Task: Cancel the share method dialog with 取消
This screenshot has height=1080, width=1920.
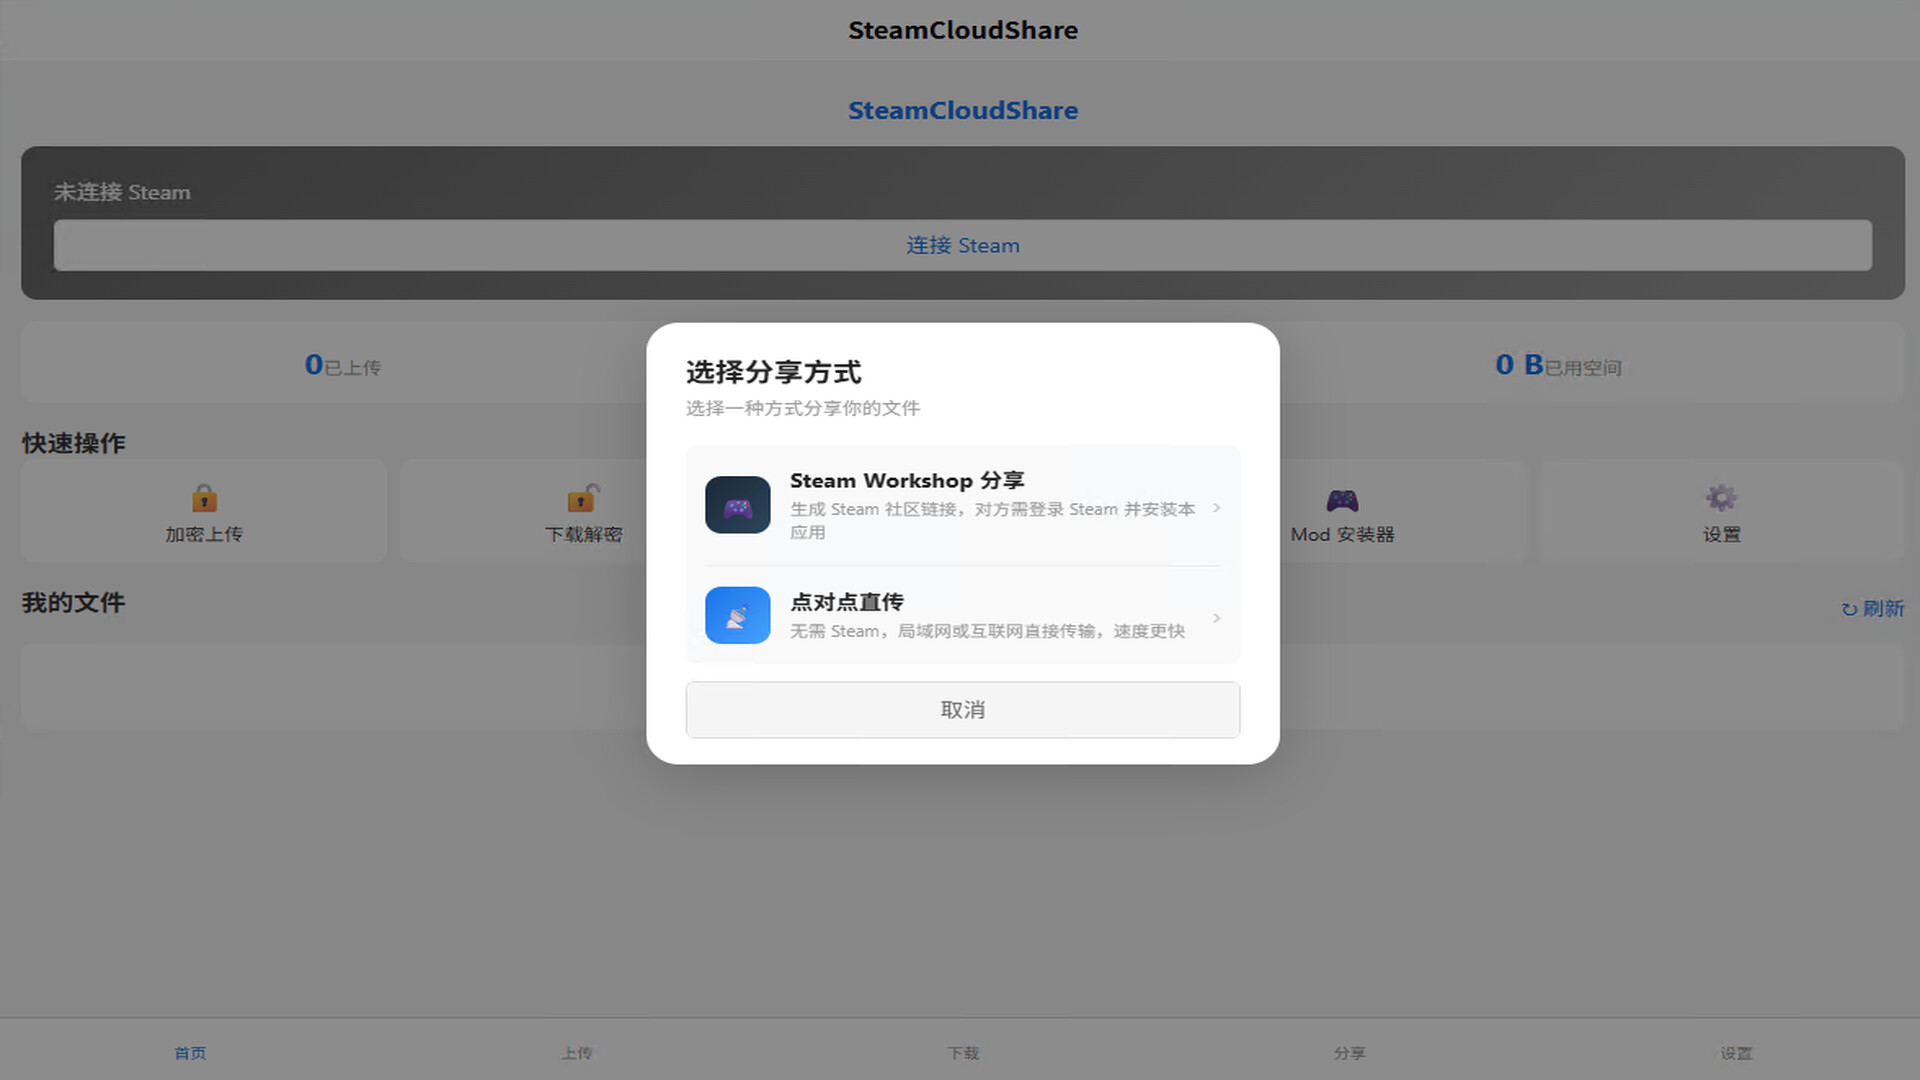Action: click(x=962, y=710)
